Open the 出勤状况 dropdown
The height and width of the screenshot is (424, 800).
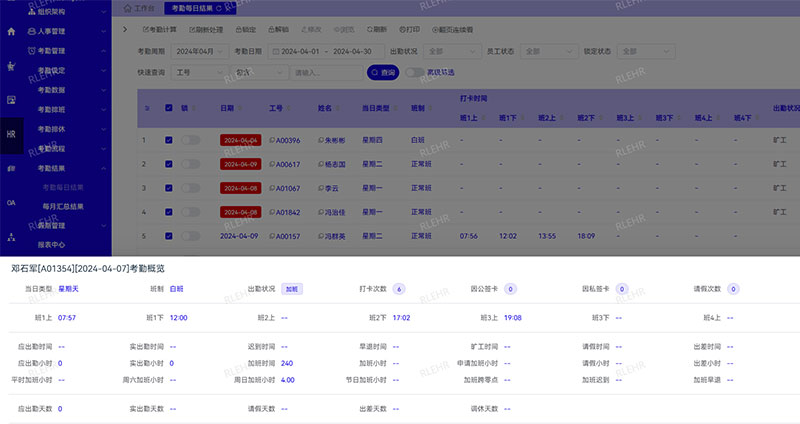point(453,52)
